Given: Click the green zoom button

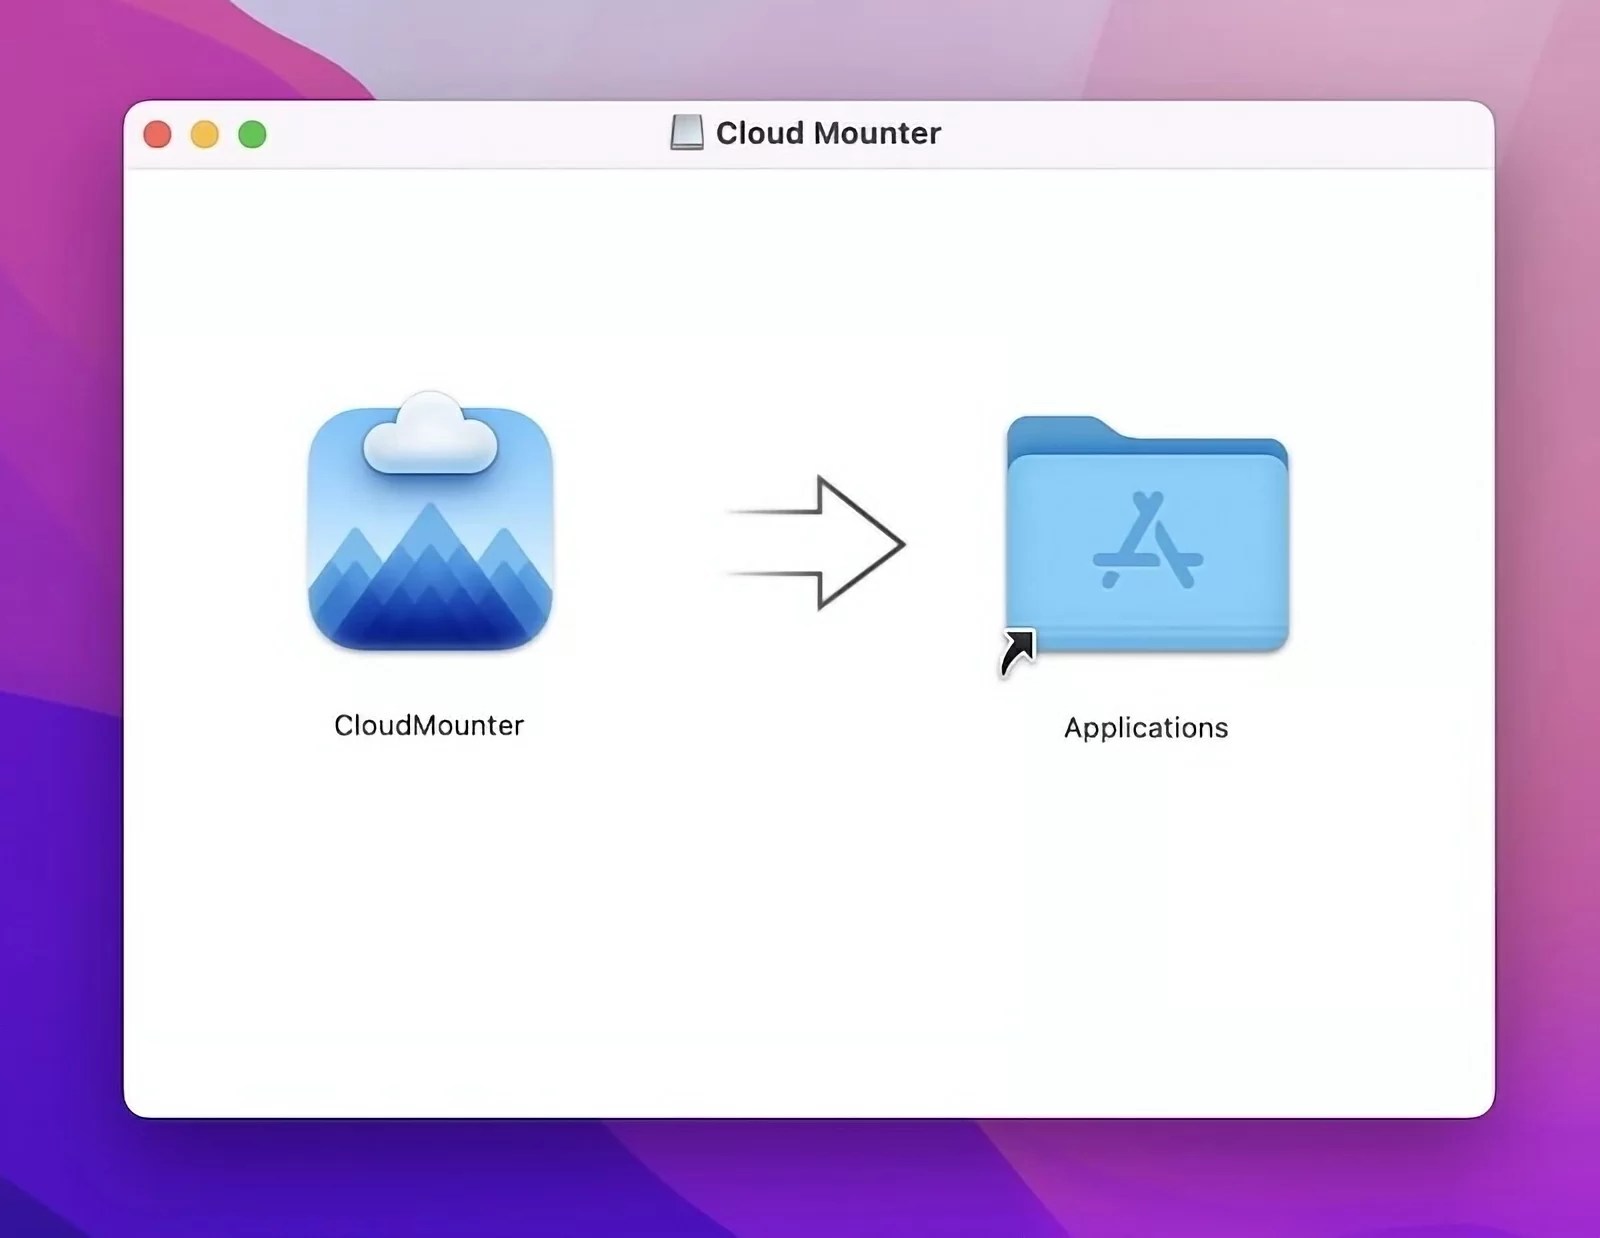Looking at the screenshot, I should point(252,133).
